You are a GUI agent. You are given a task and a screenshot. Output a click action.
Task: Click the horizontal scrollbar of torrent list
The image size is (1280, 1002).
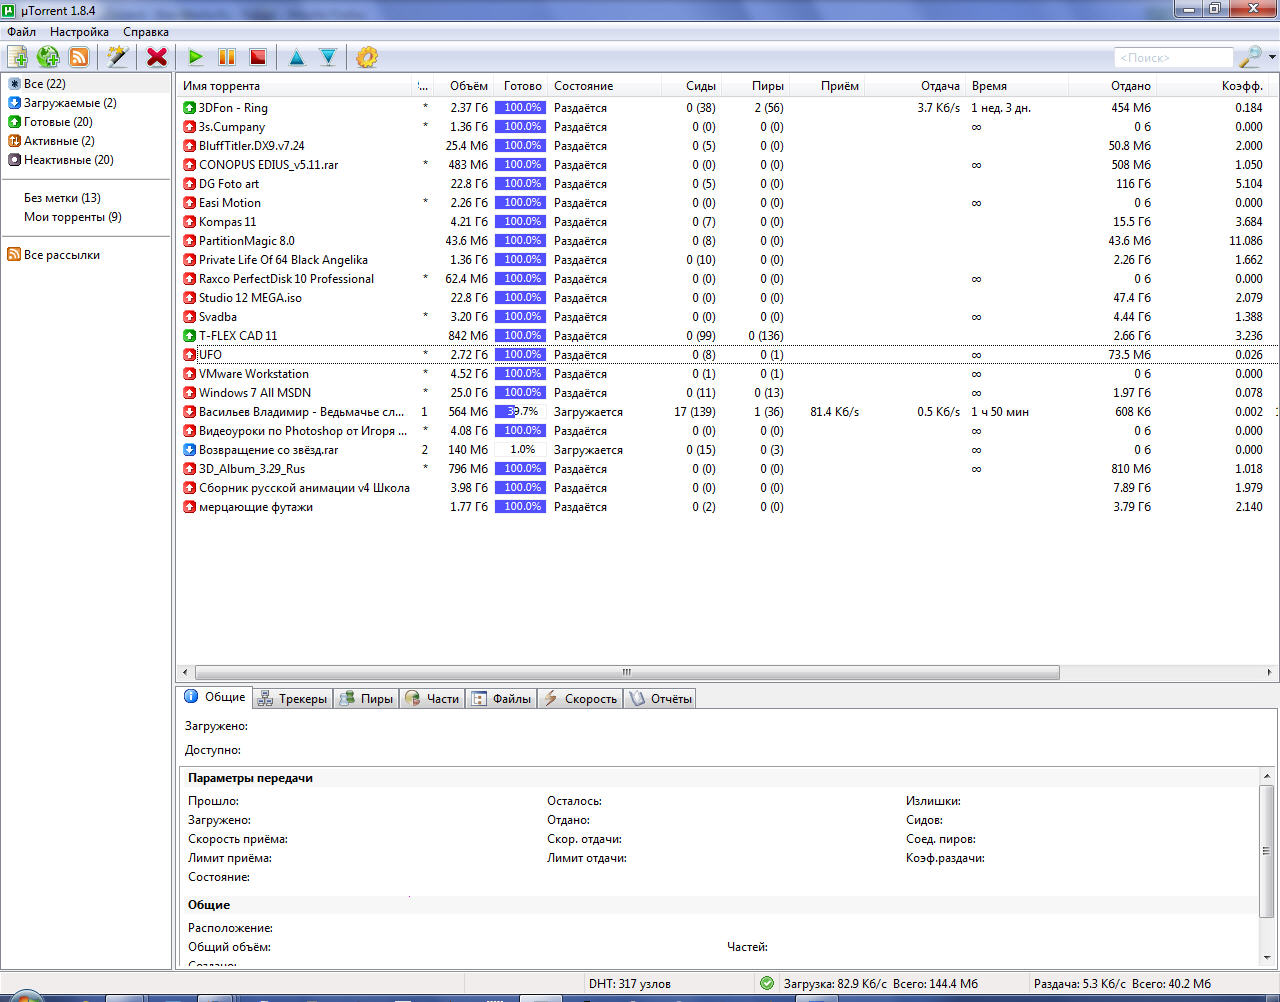point(626,672)
